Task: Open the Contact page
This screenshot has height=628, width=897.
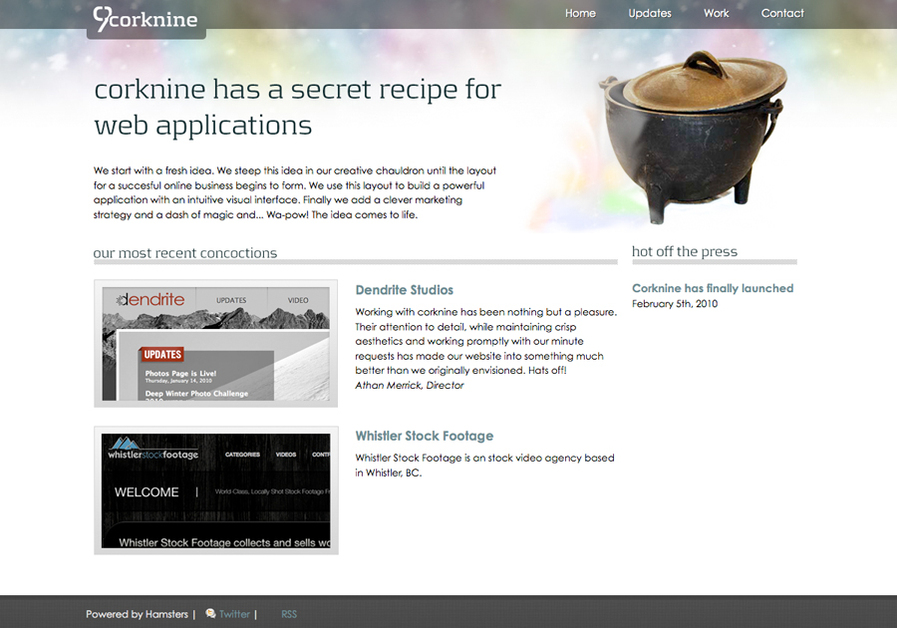Action: [x=782, y=13]
